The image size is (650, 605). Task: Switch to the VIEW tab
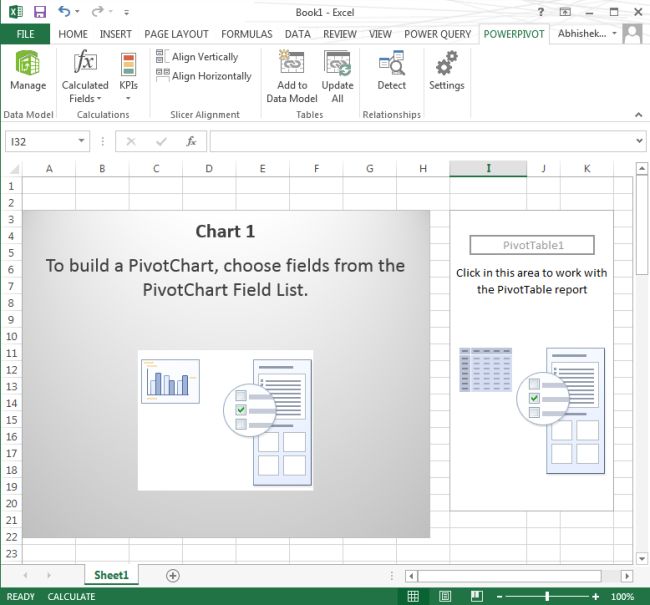click(x=380, y=34)
